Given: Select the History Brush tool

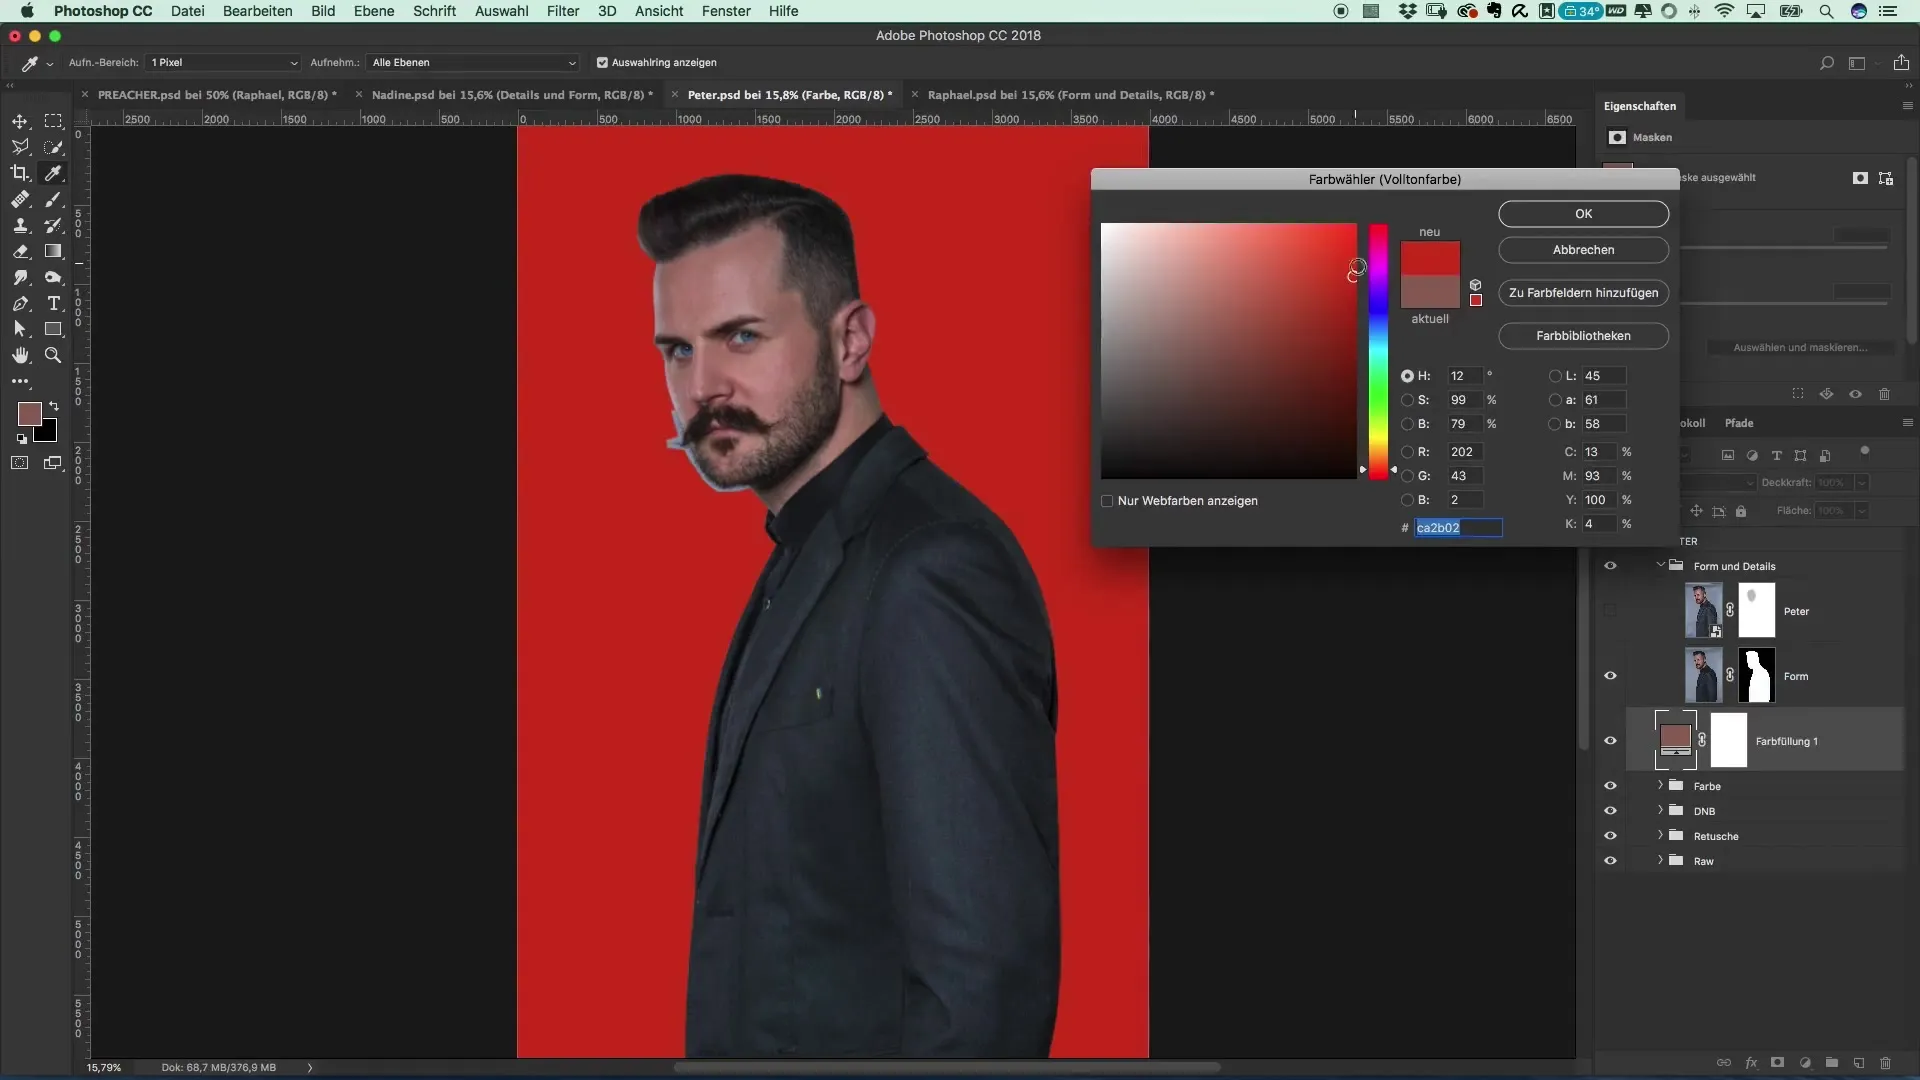Looking at the screenshot, I should [x=53, y=226].
